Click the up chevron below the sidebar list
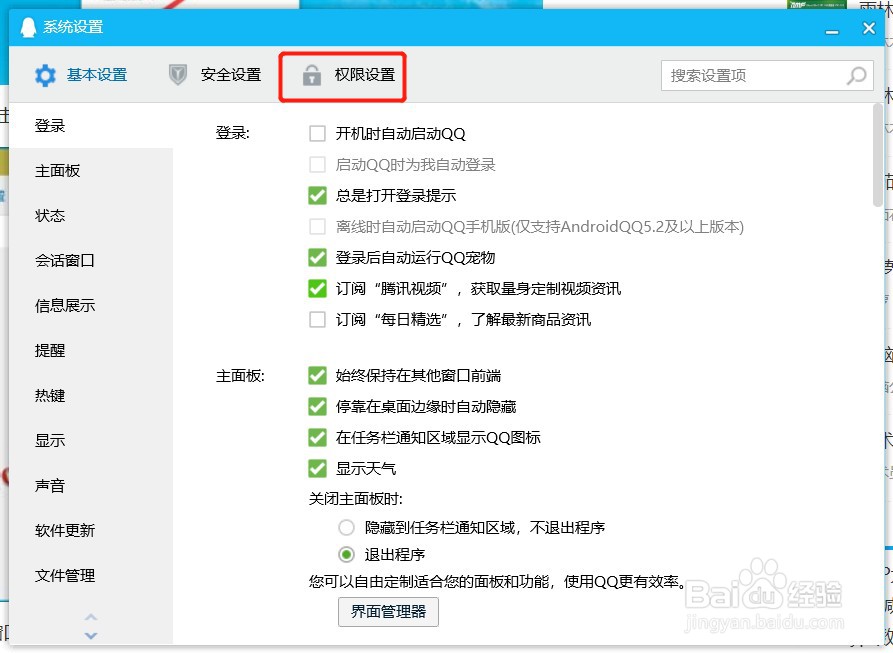 [91, 617]
